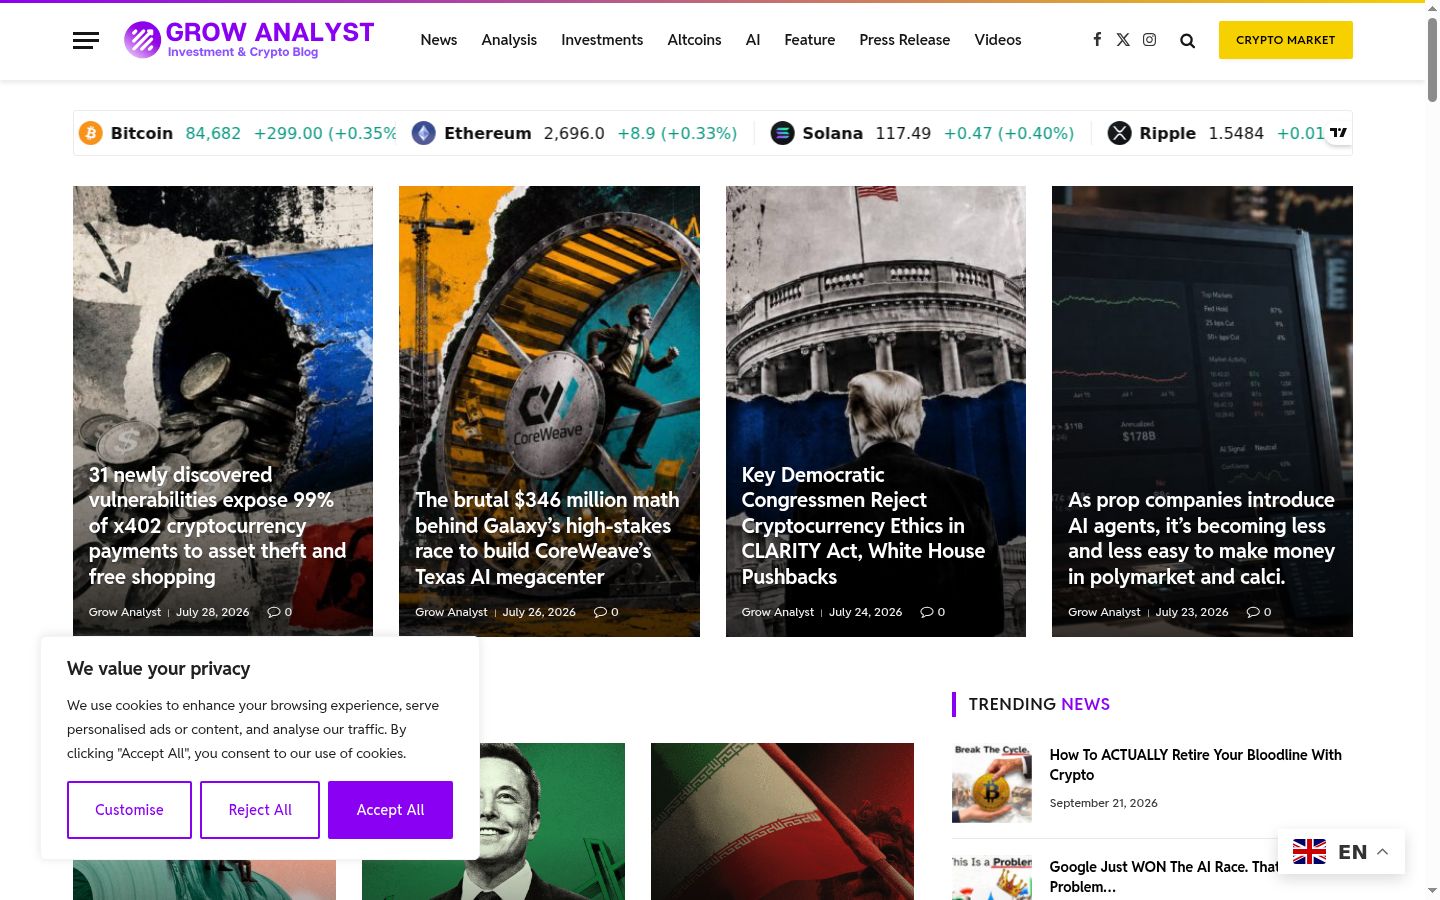Open the Videos menu item
1440x900 pixels.
coord(998,40)
